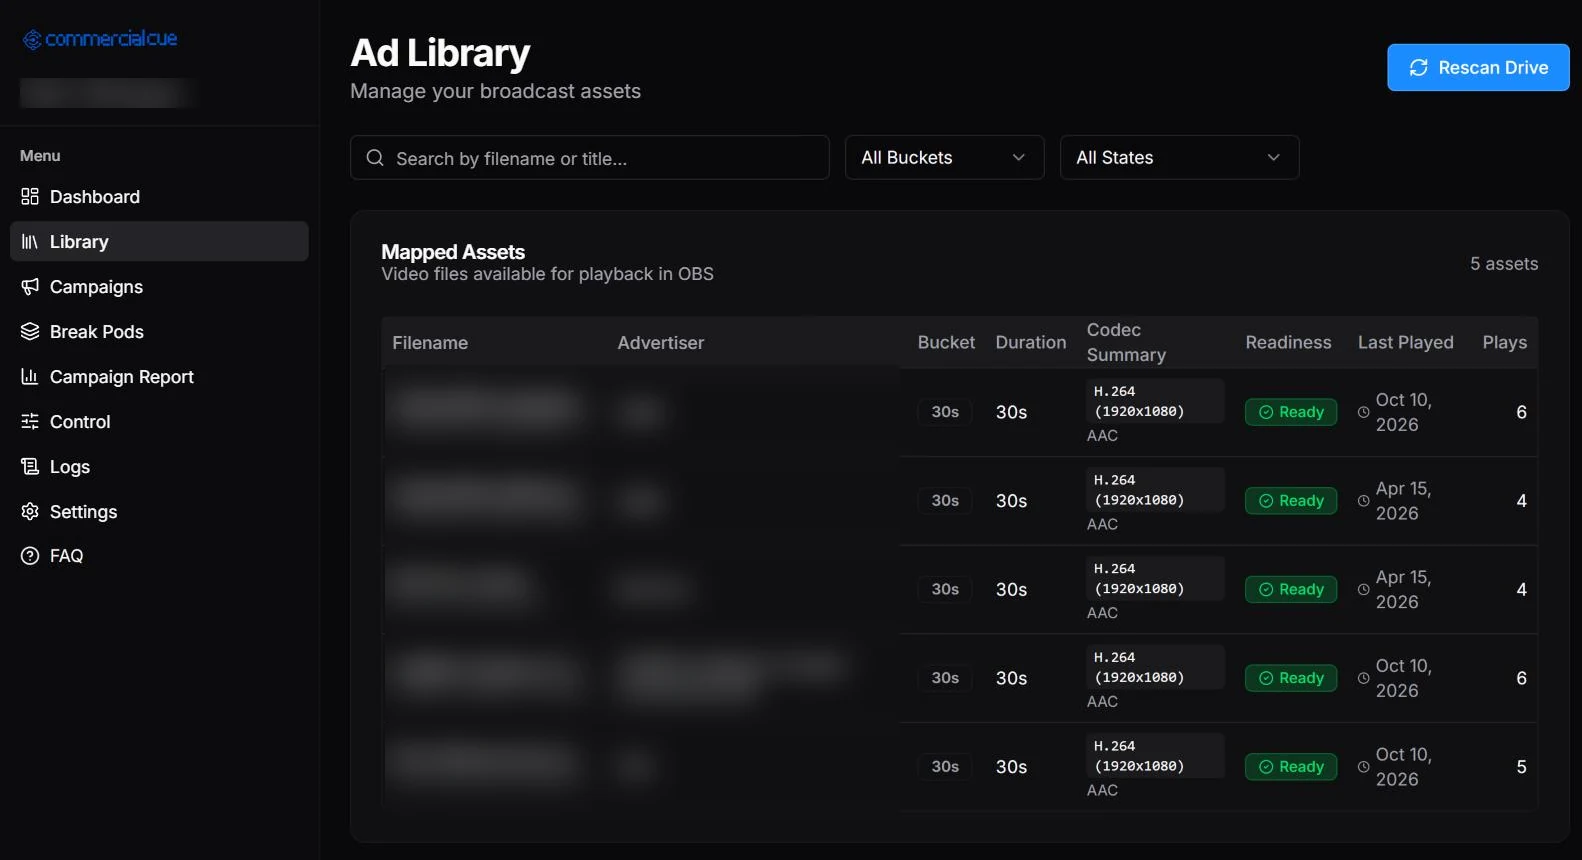
Task: Click the Dashboard grid icon
Action: pyautogui.click(x=30, y=197)
